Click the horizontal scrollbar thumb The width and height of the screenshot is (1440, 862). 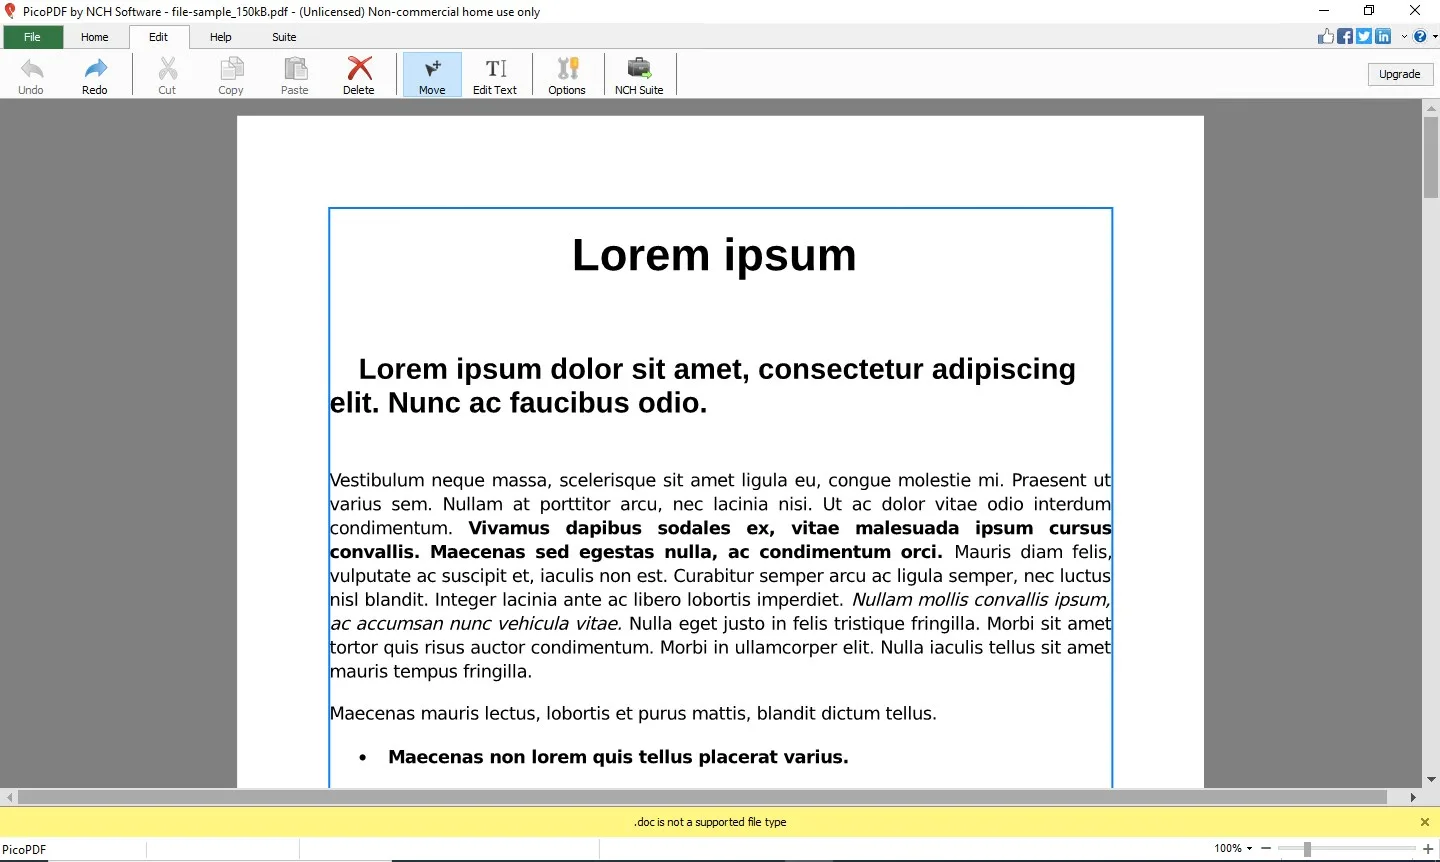pos(702,797)
